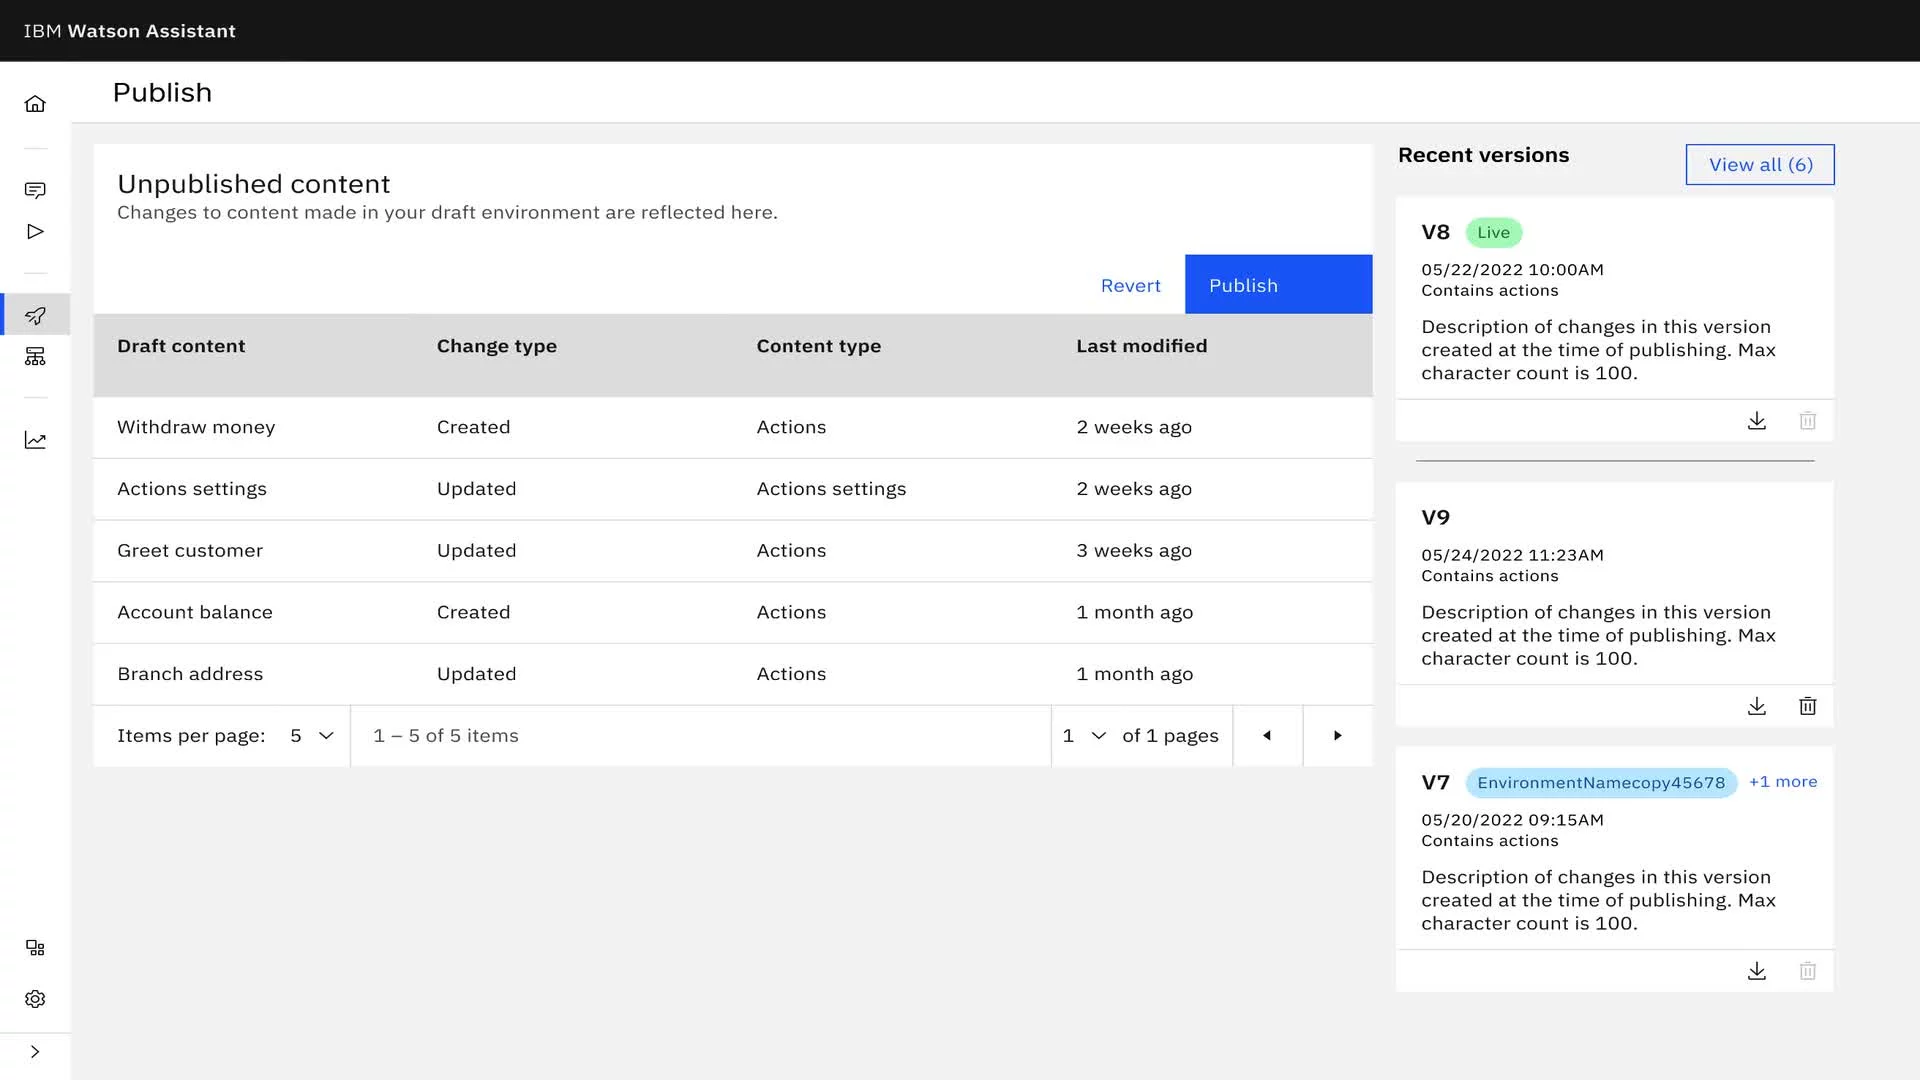The image size is (1920, 1080).
Task: Click the blue Publish button
Action: (x=1278, y=285)
